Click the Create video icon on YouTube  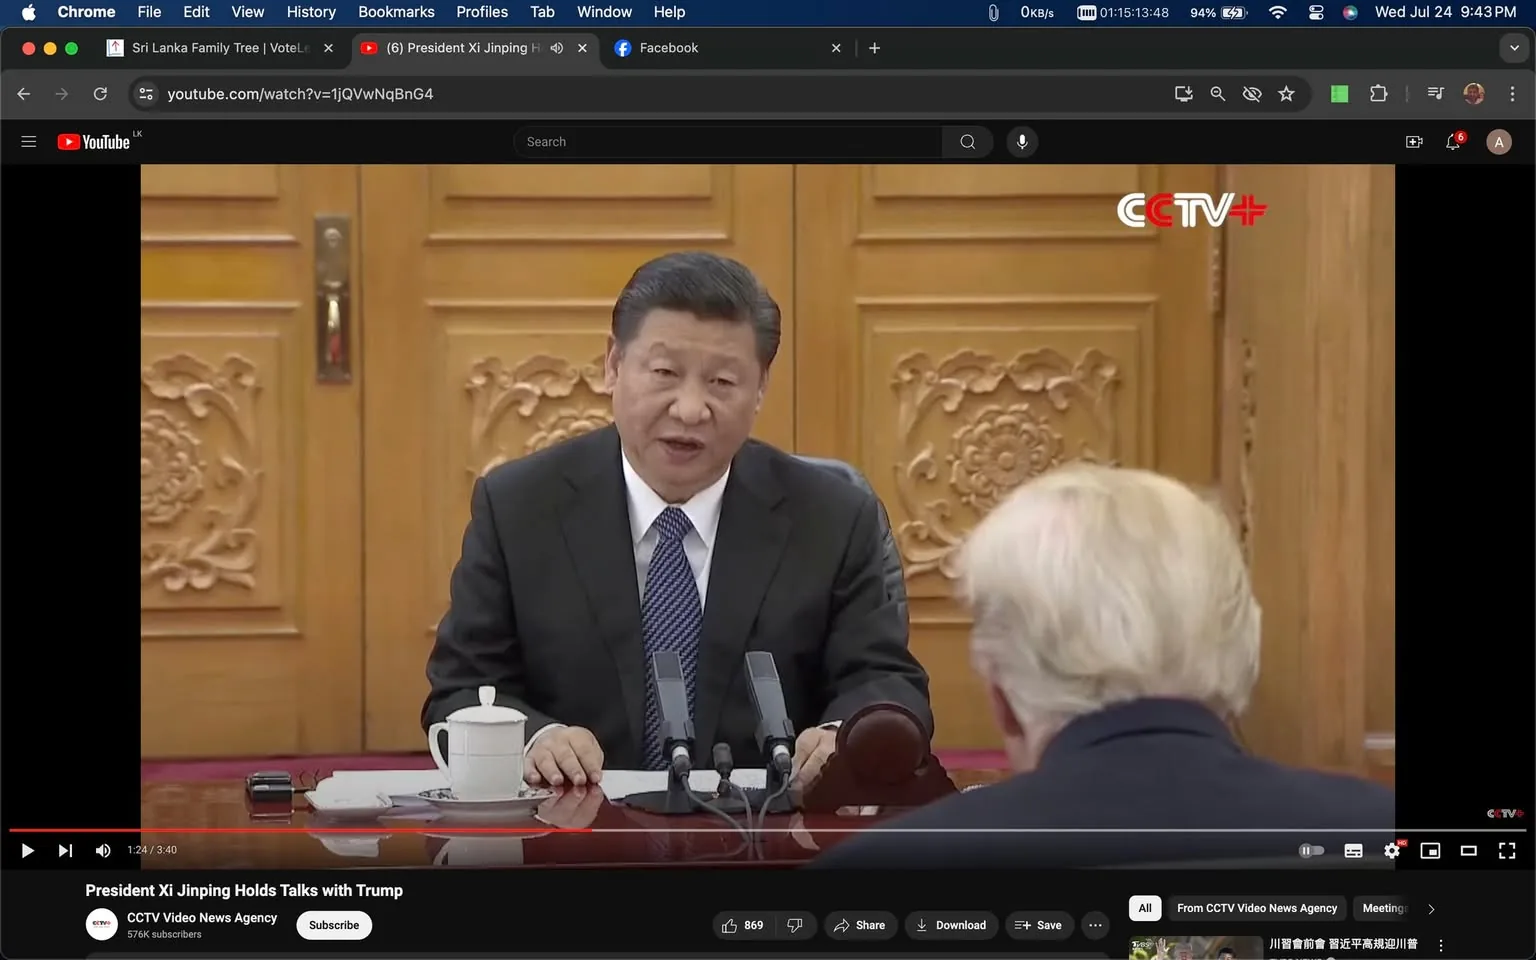1413,141
